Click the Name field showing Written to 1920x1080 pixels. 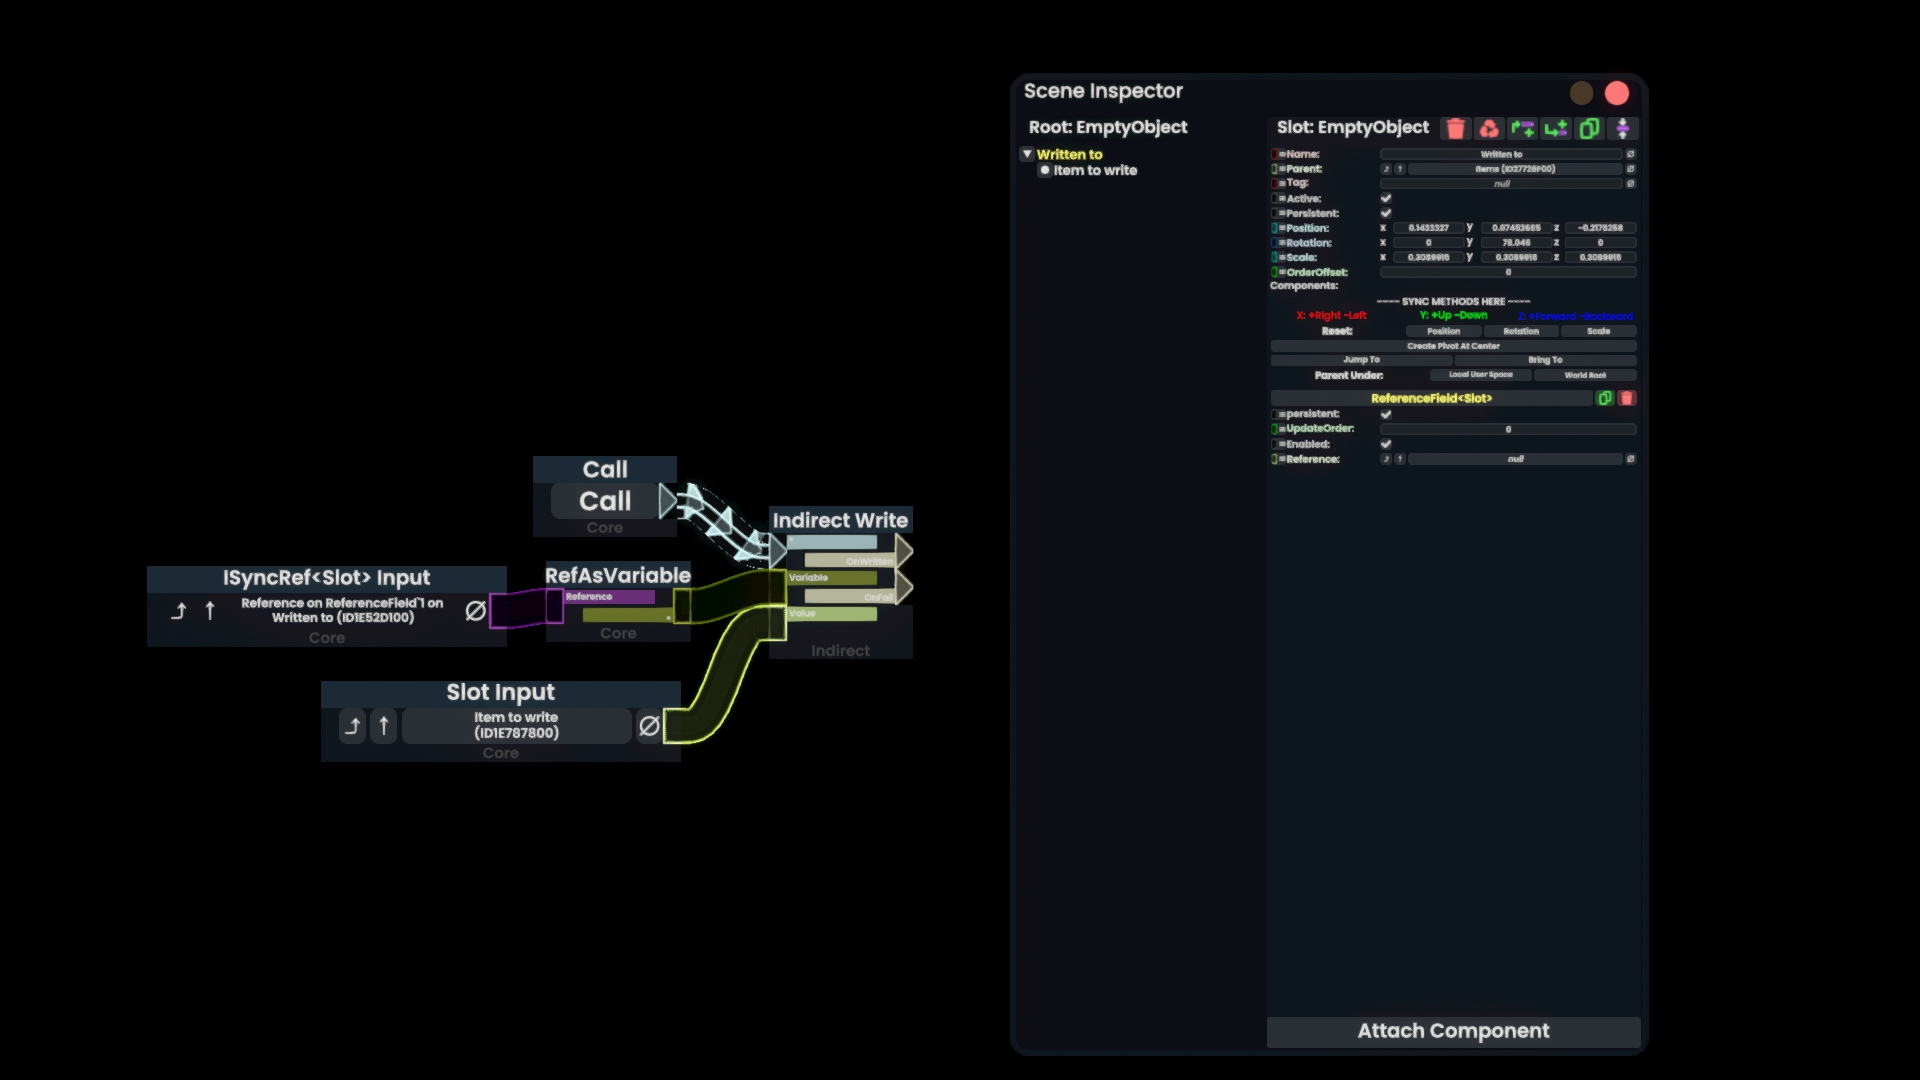coord(1500,154)
